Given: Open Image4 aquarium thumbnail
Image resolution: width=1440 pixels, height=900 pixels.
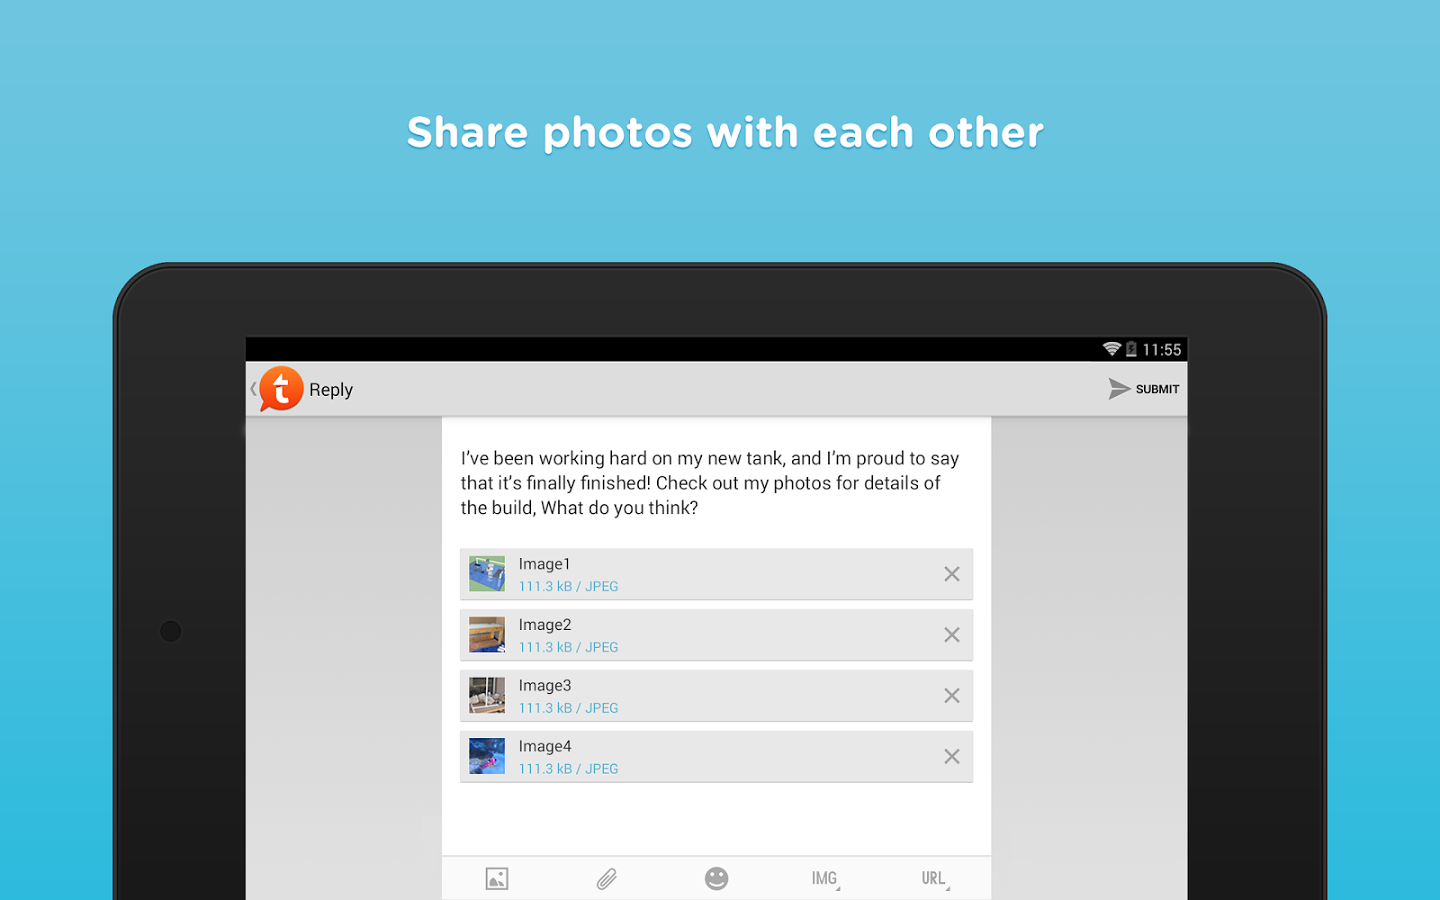Looking at the screenshot, I should 487,757.
